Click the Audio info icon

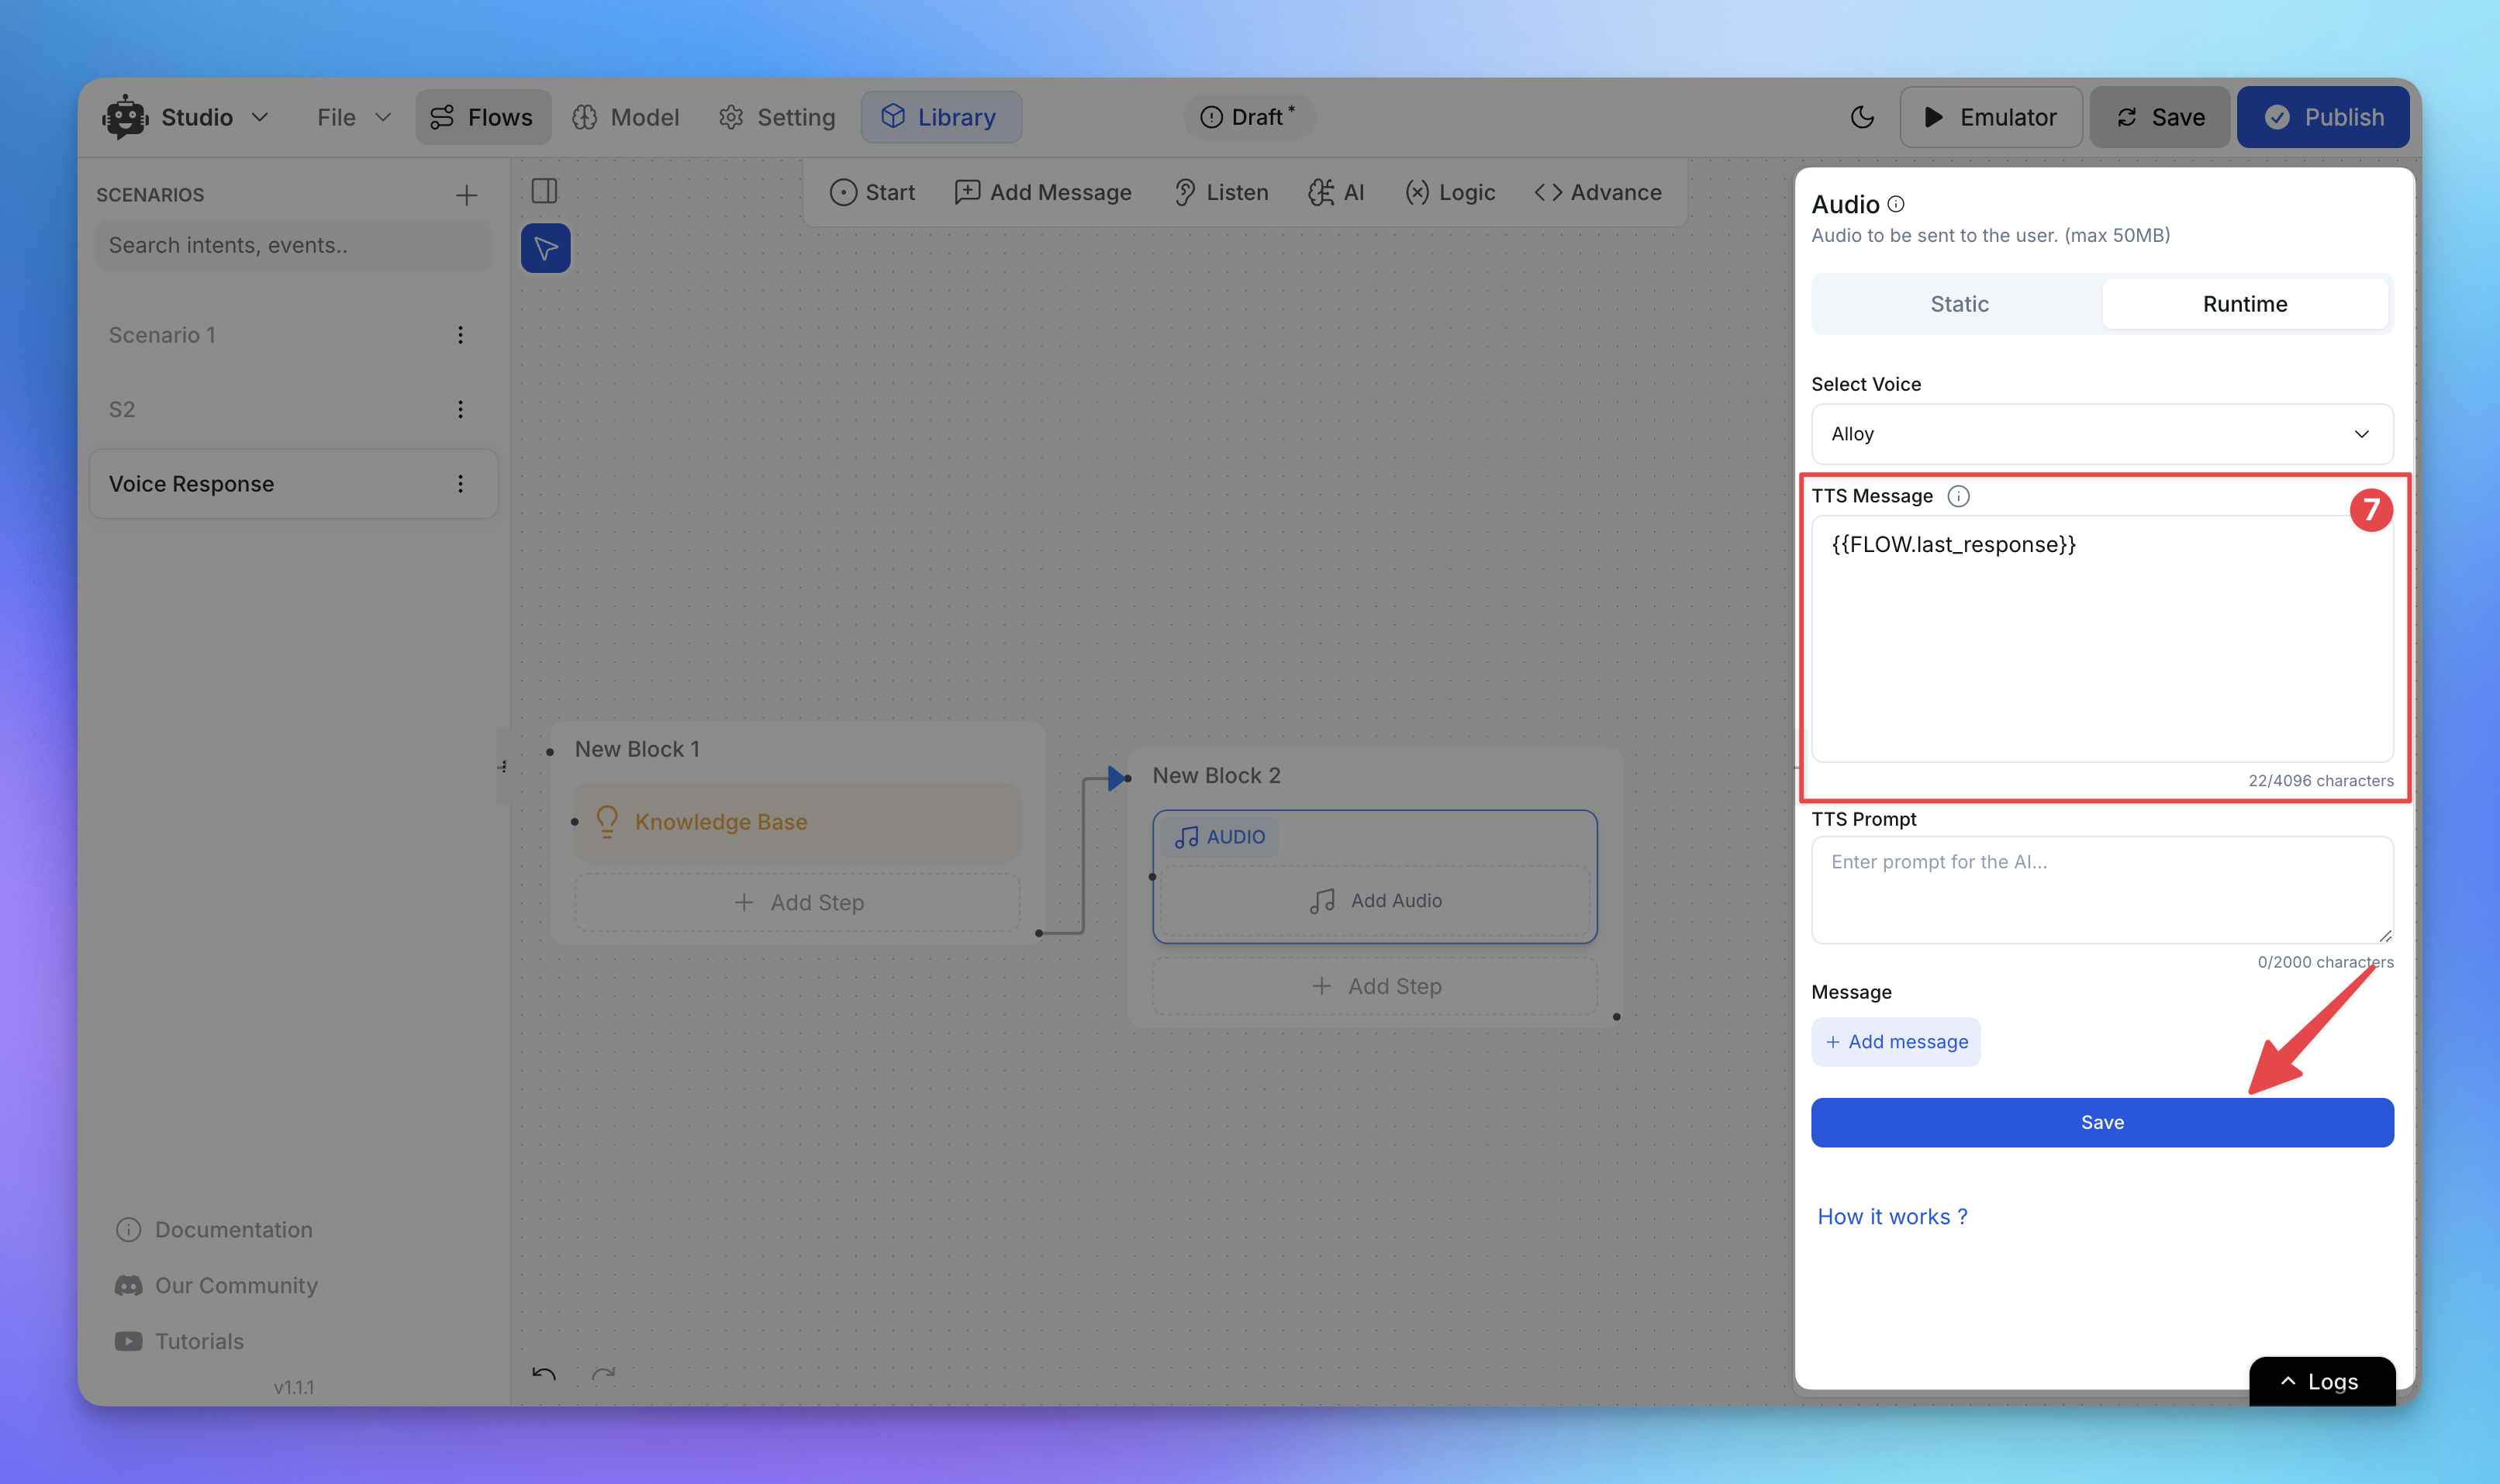1895,204
